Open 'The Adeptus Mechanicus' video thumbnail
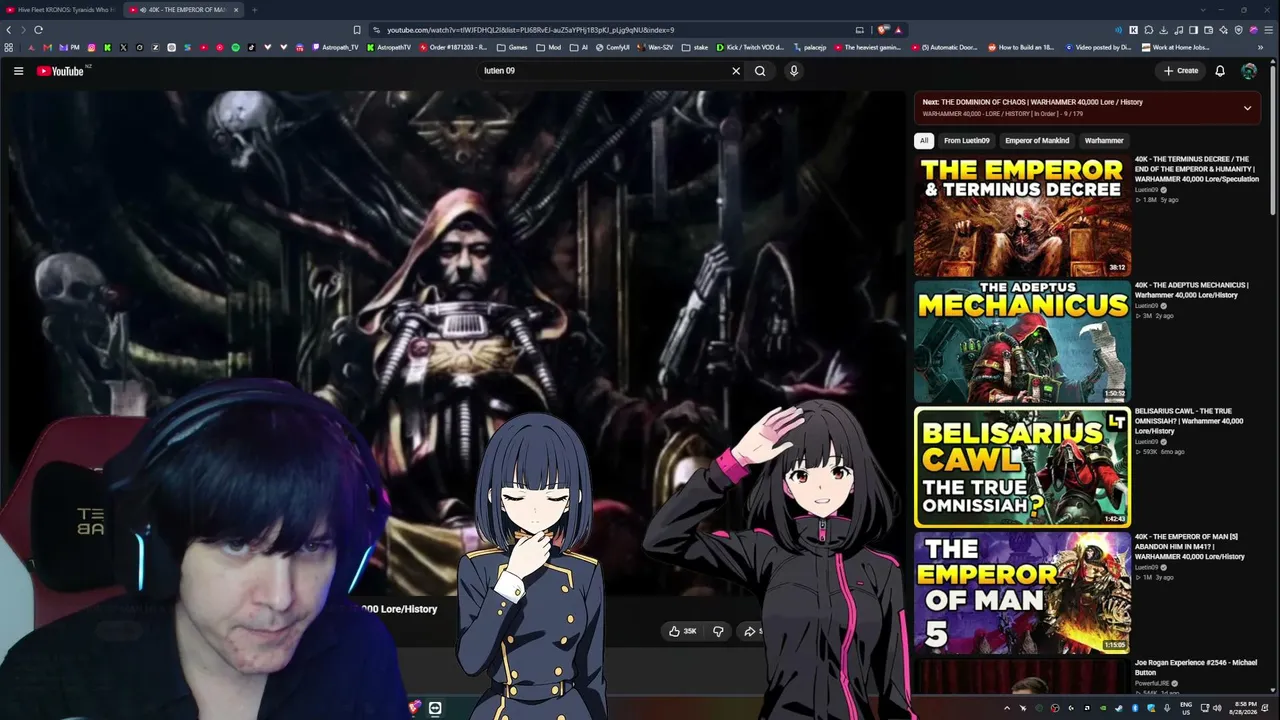Image resolution: width=1280 pixels, height=720 pixels. pyautogui.click(x=1022, y=341)
